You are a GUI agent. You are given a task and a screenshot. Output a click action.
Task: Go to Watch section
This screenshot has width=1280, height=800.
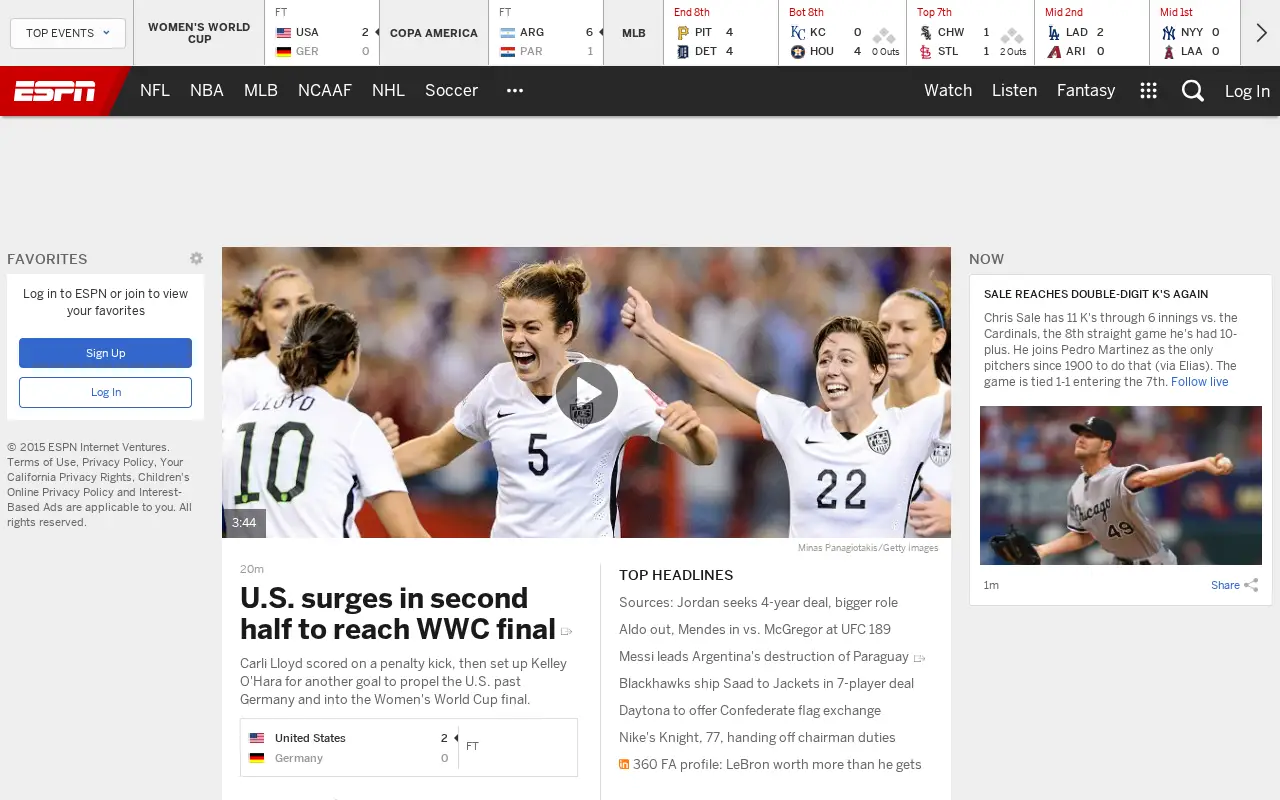click(948, 91)
